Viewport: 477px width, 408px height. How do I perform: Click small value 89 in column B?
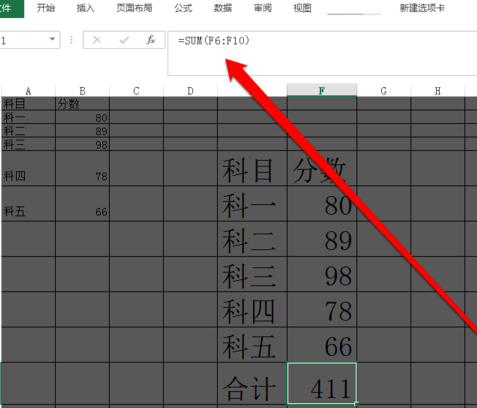82,131
